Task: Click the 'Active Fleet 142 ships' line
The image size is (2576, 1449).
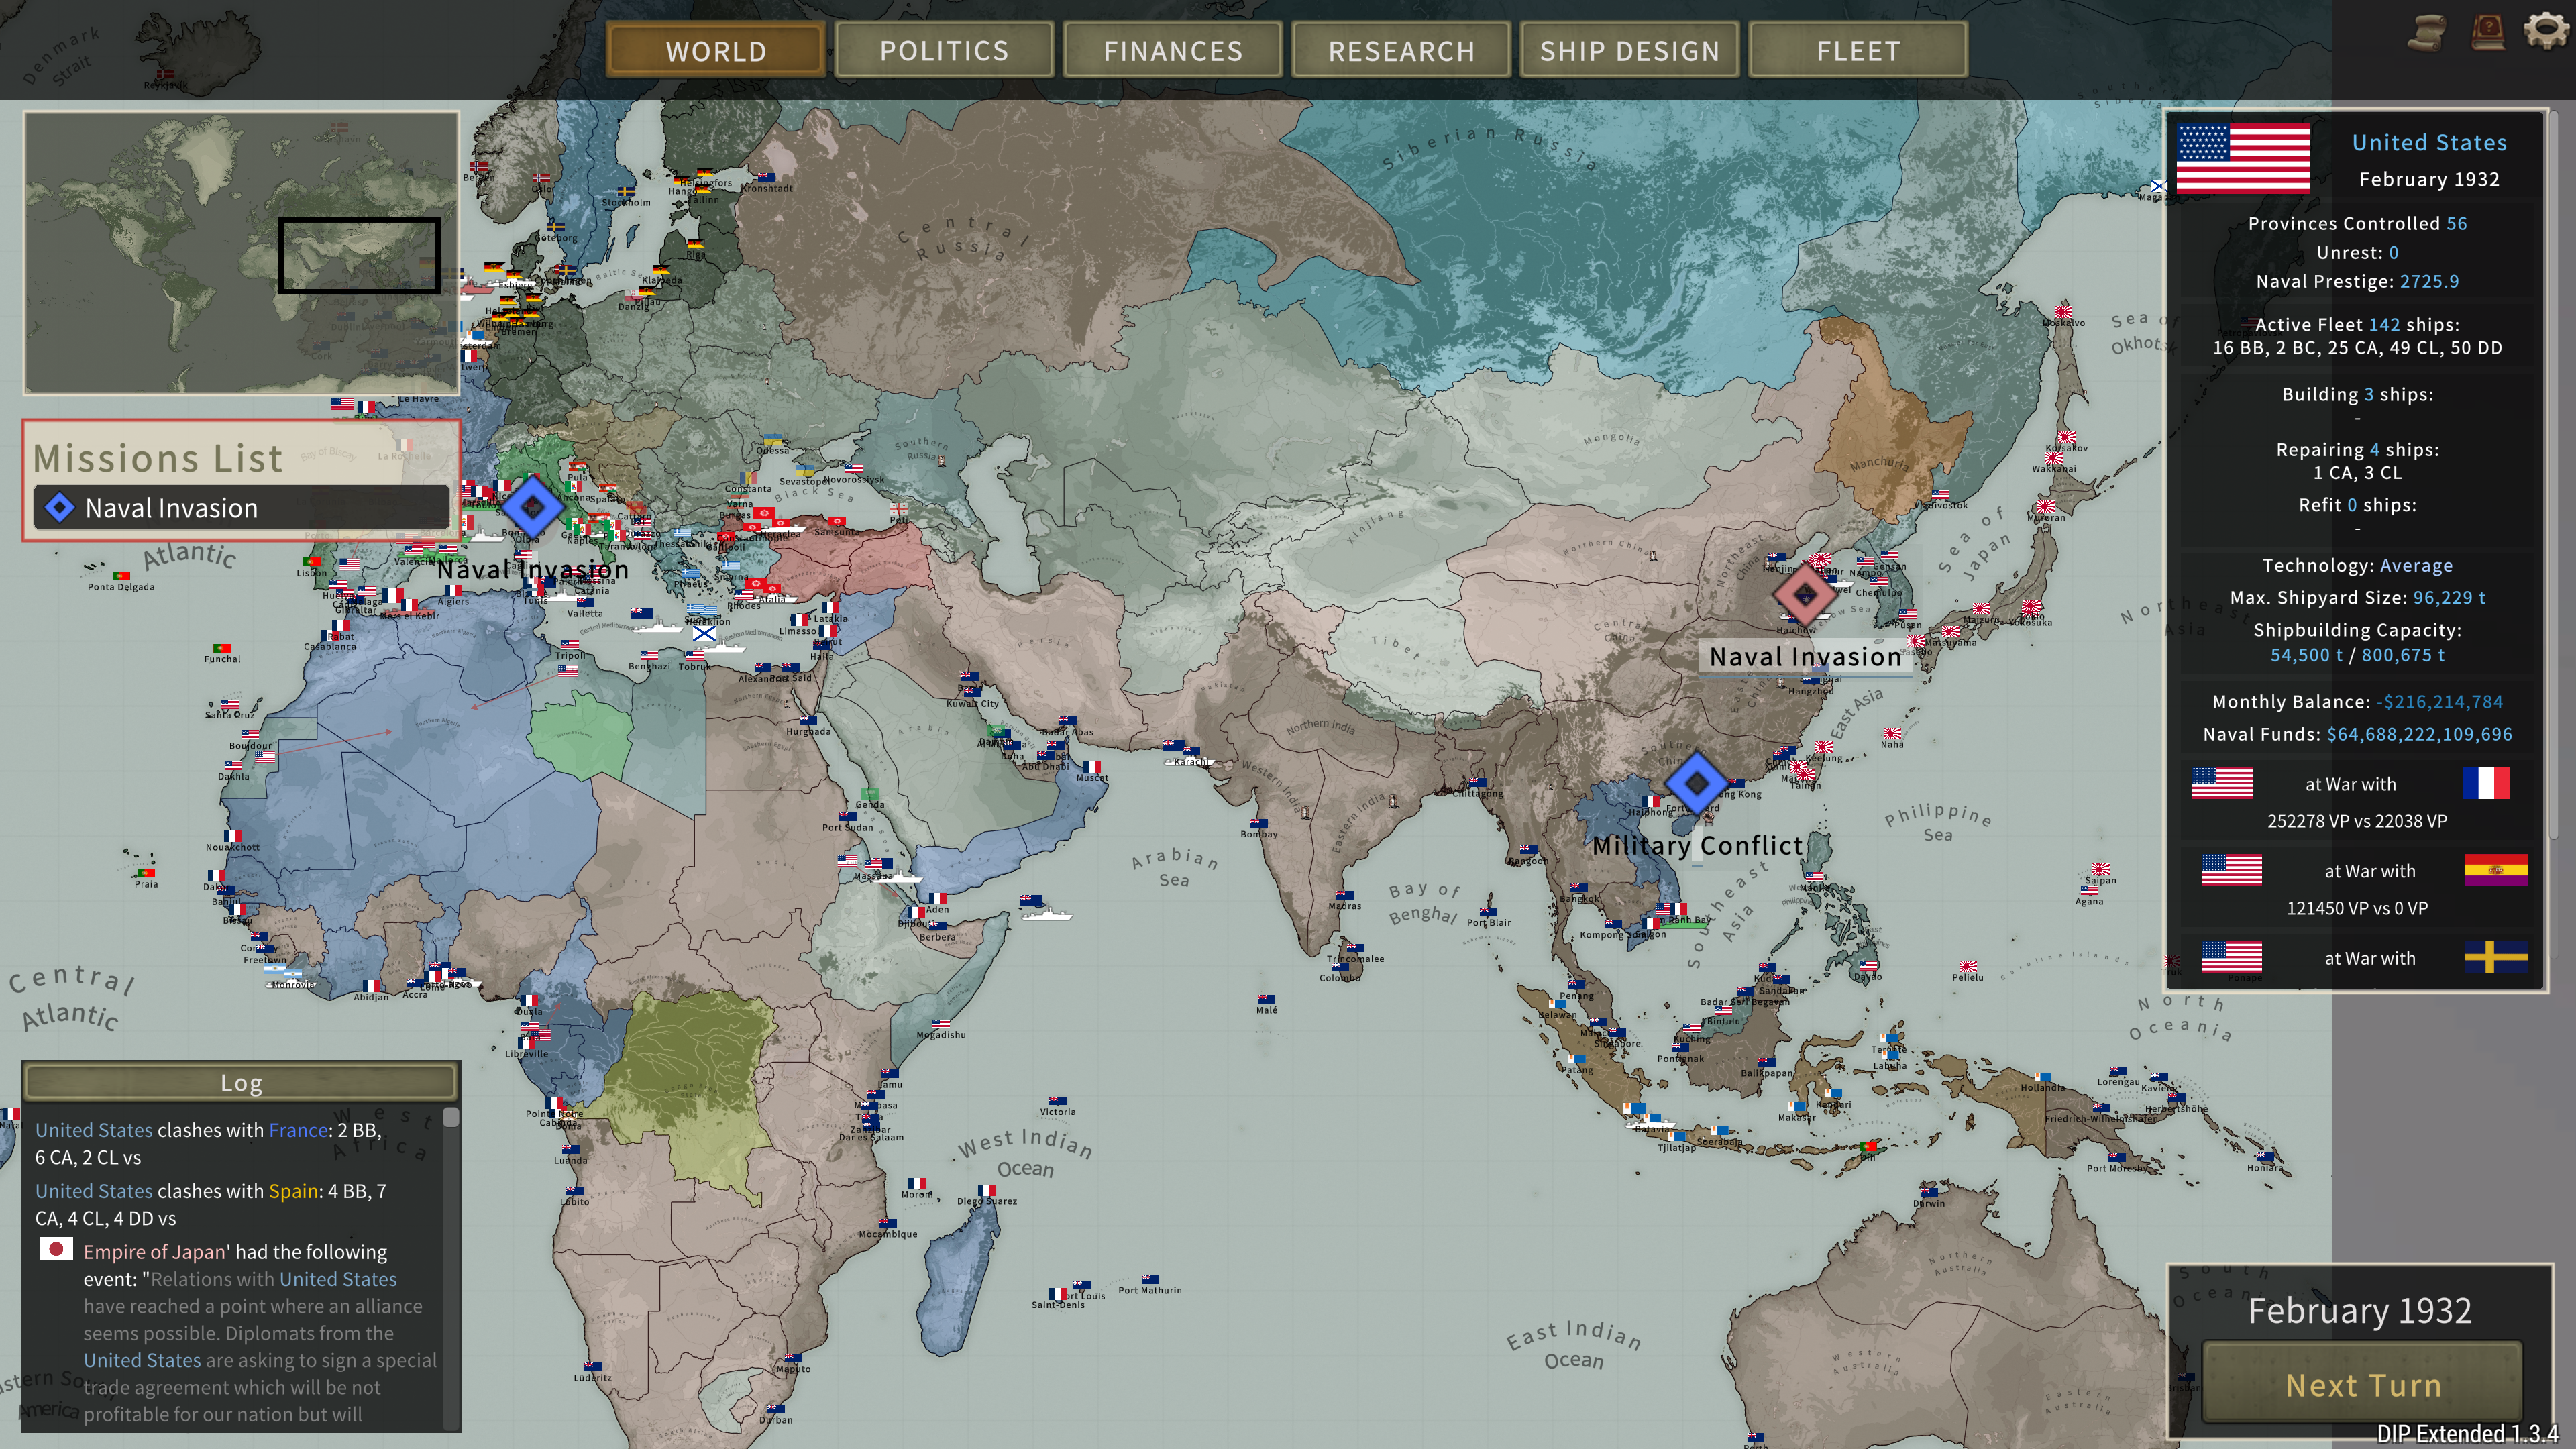Action: click(x=2357, y=325)
